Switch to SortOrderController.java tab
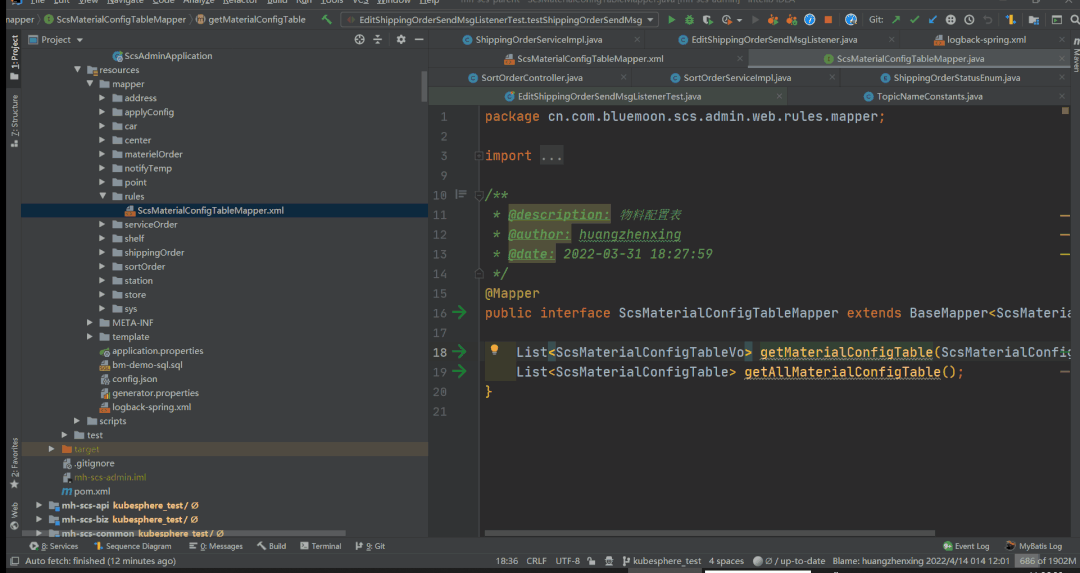 click(531, 78)
